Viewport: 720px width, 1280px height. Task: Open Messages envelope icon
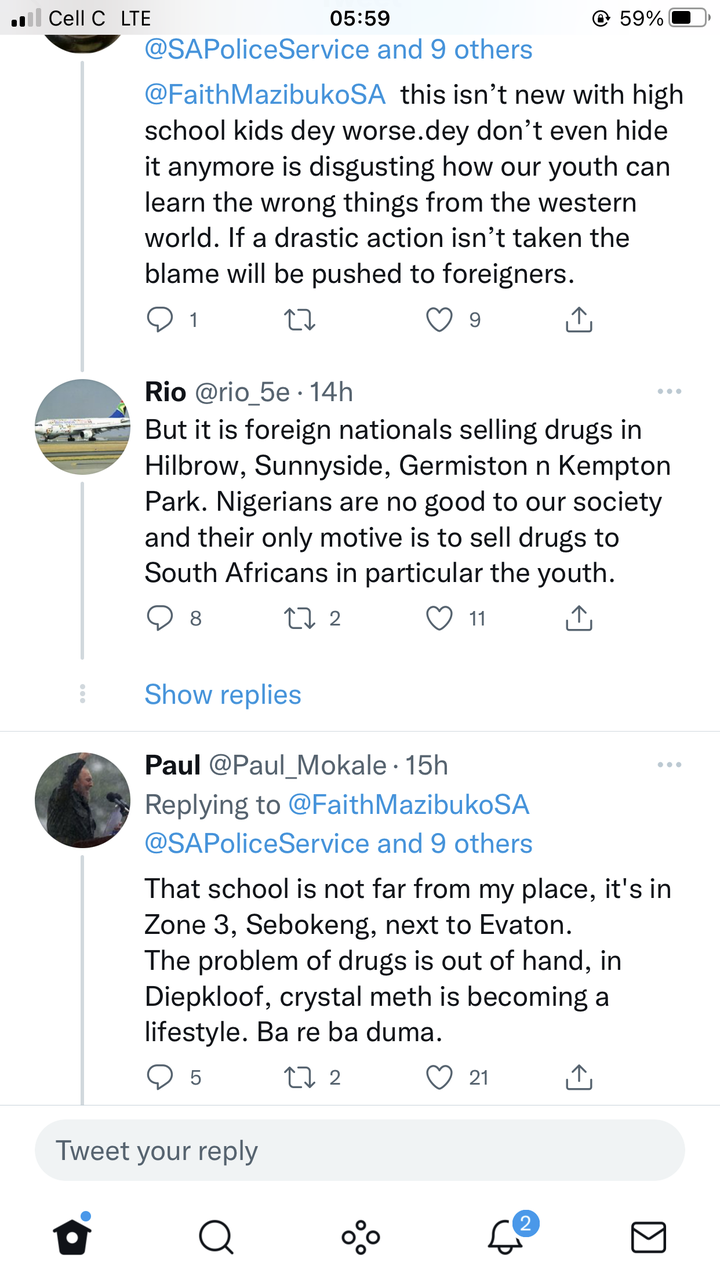pos(649,1238)
